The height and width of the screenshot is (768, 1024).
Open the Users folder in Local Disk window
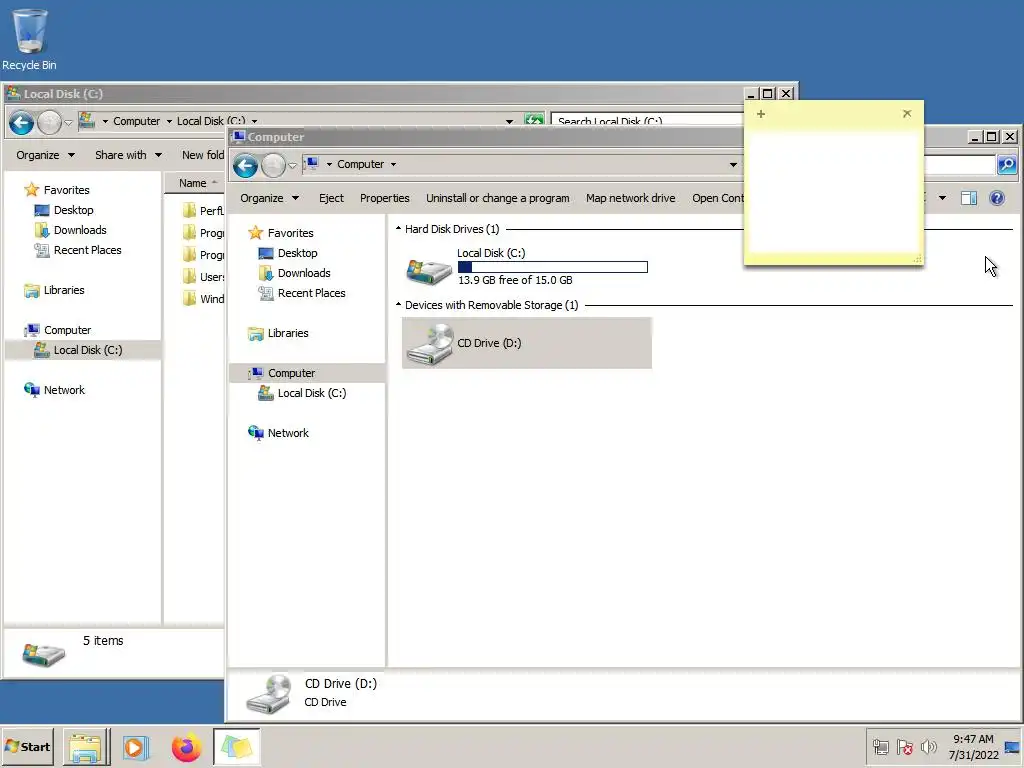pyautogui.click(x=204, y=277)
